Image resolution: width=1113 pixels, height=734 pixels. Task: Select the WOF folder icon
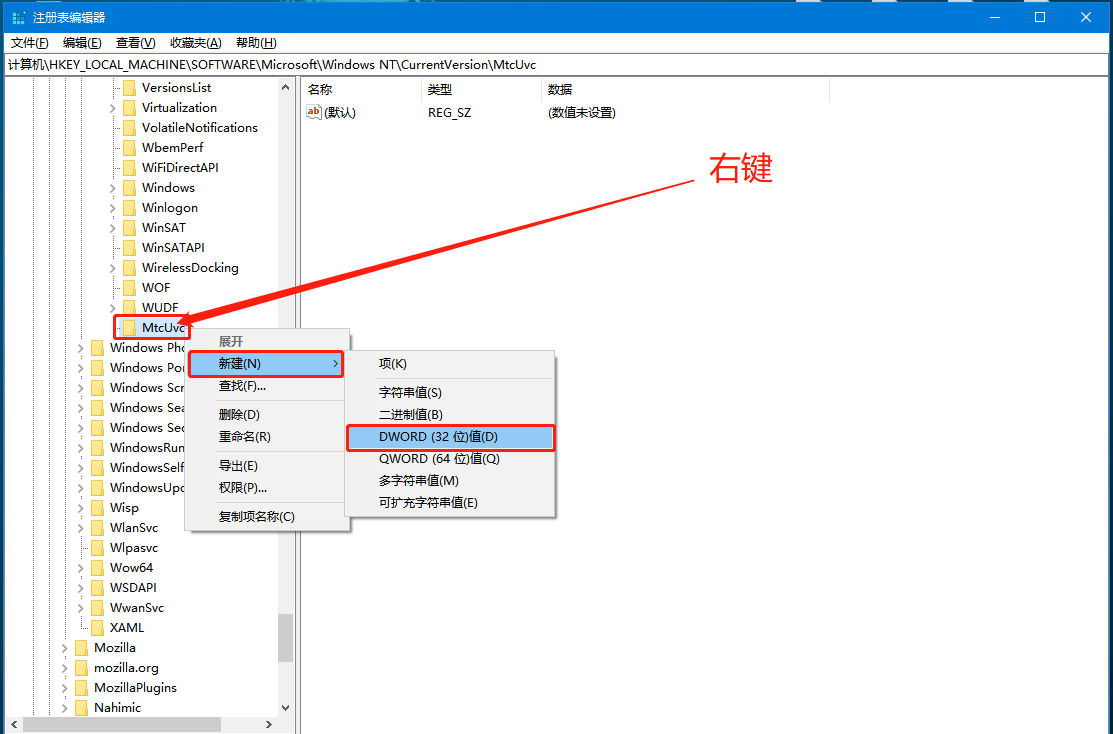129,287
